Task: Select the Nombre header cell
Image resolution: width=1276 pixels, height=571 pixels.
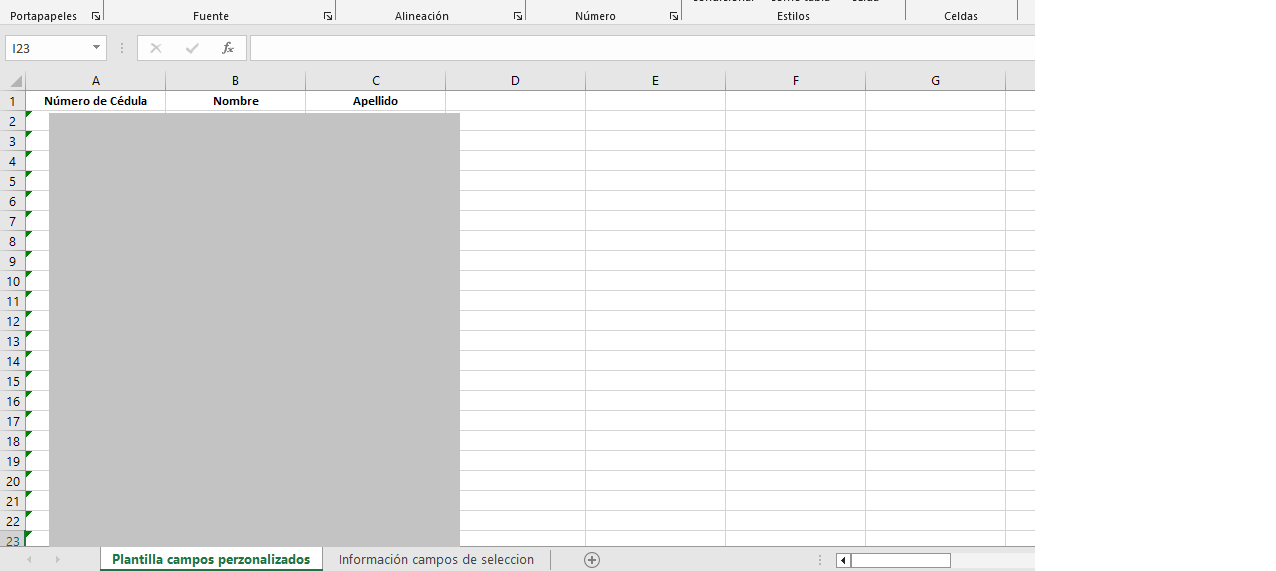Action: [236, 101]
